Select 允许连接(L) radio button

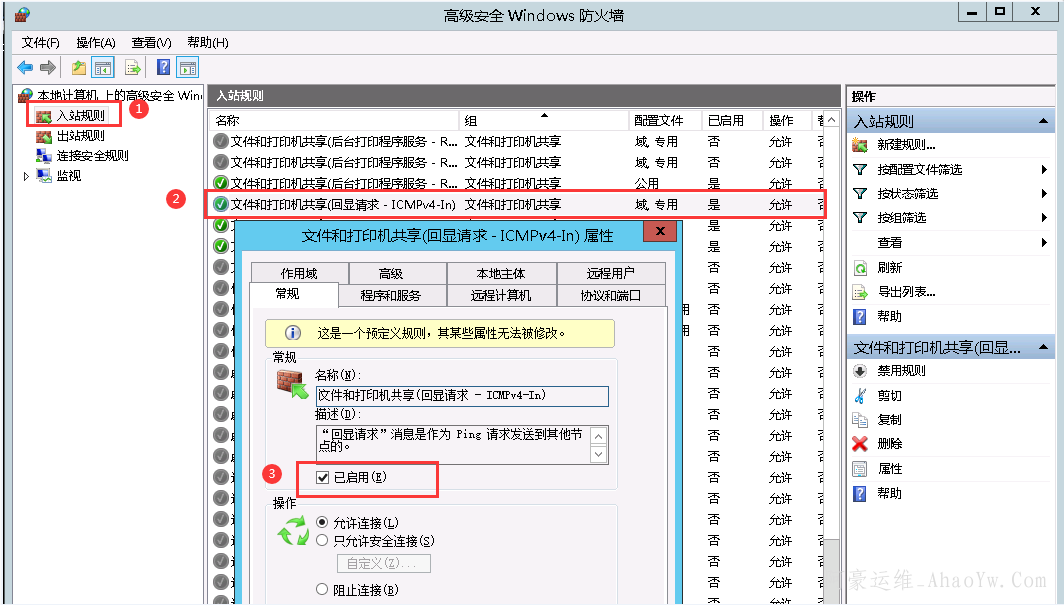point(322,522)
